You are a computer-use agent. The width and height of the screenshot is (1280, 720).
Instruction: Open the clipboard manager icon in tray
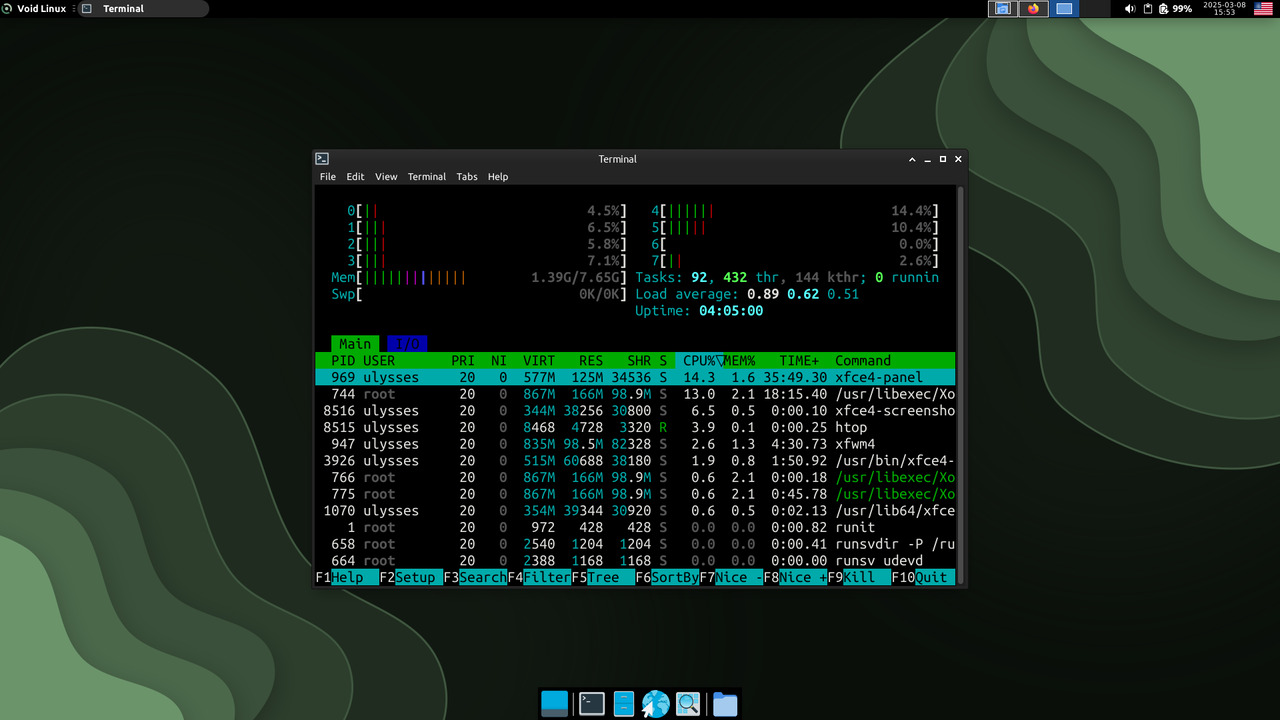pos(1148,9)
